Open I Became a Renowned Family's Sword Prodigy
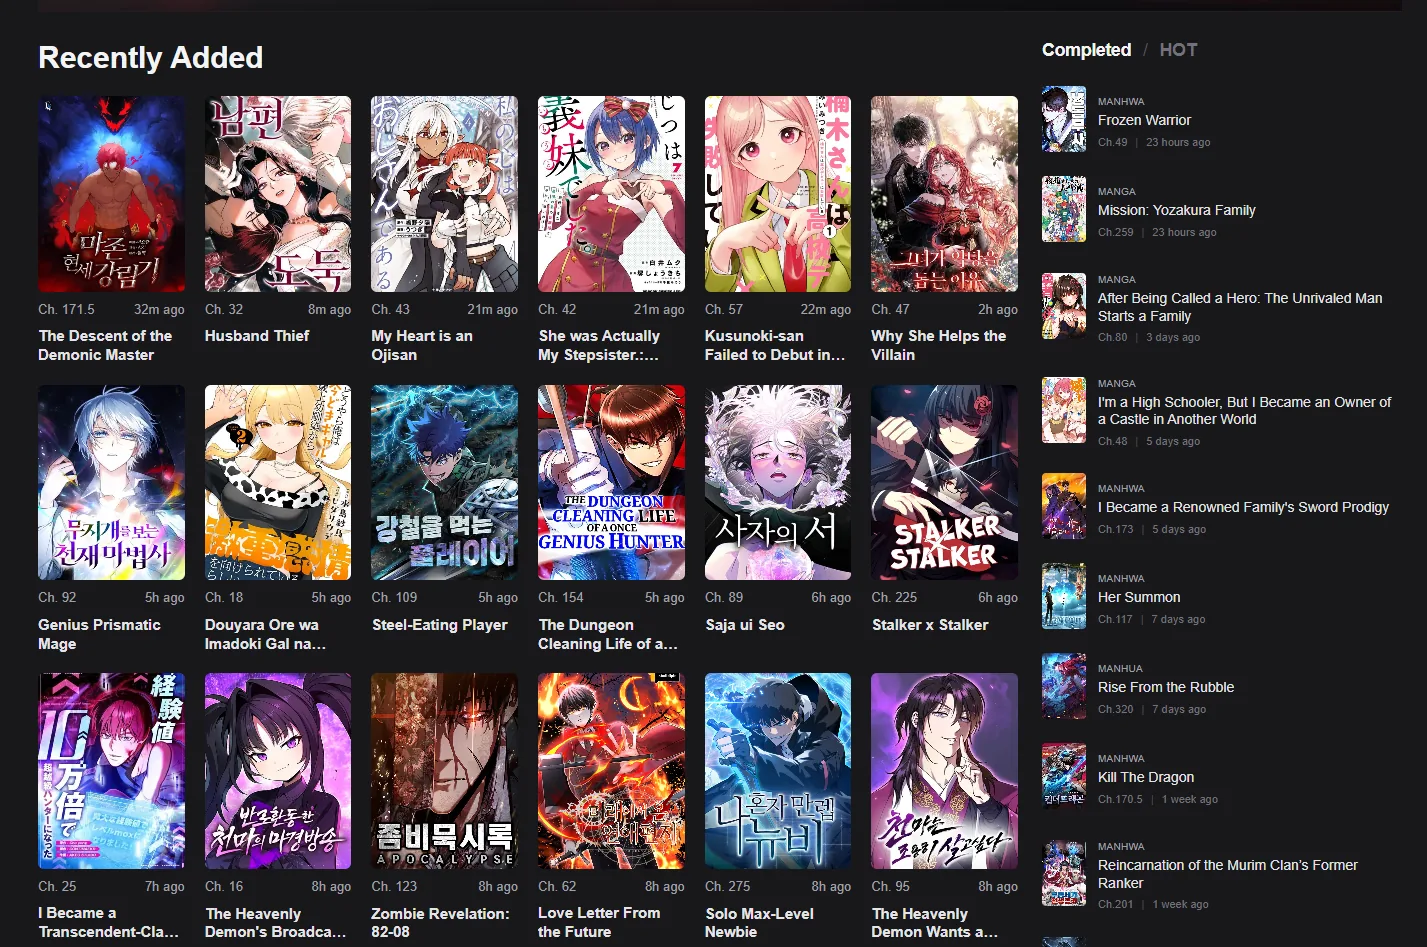The image size is (1427, 947). tap(1243, 507)
